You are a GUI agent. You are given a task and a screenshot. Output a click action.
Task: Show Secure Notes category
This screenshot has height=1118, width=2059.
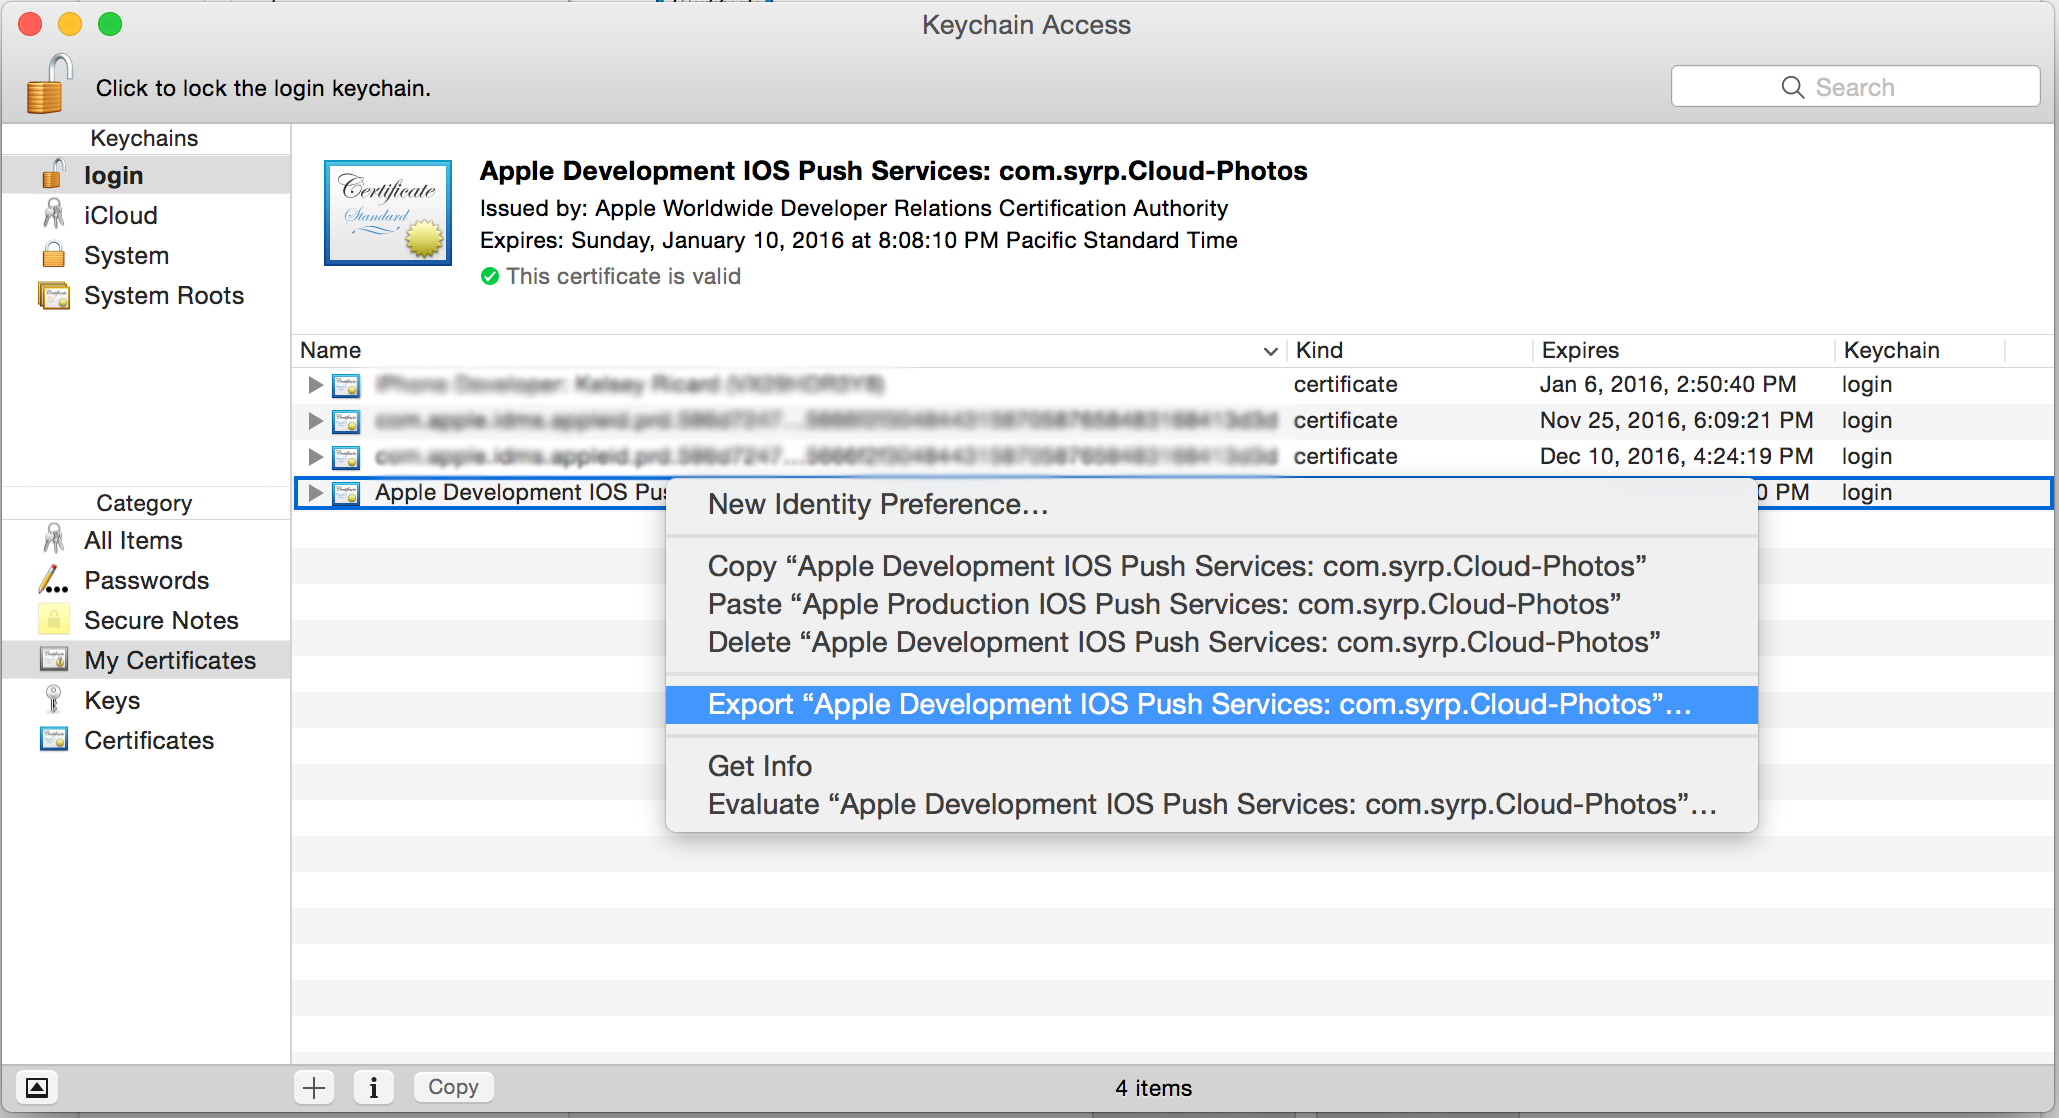coord(146,620)
